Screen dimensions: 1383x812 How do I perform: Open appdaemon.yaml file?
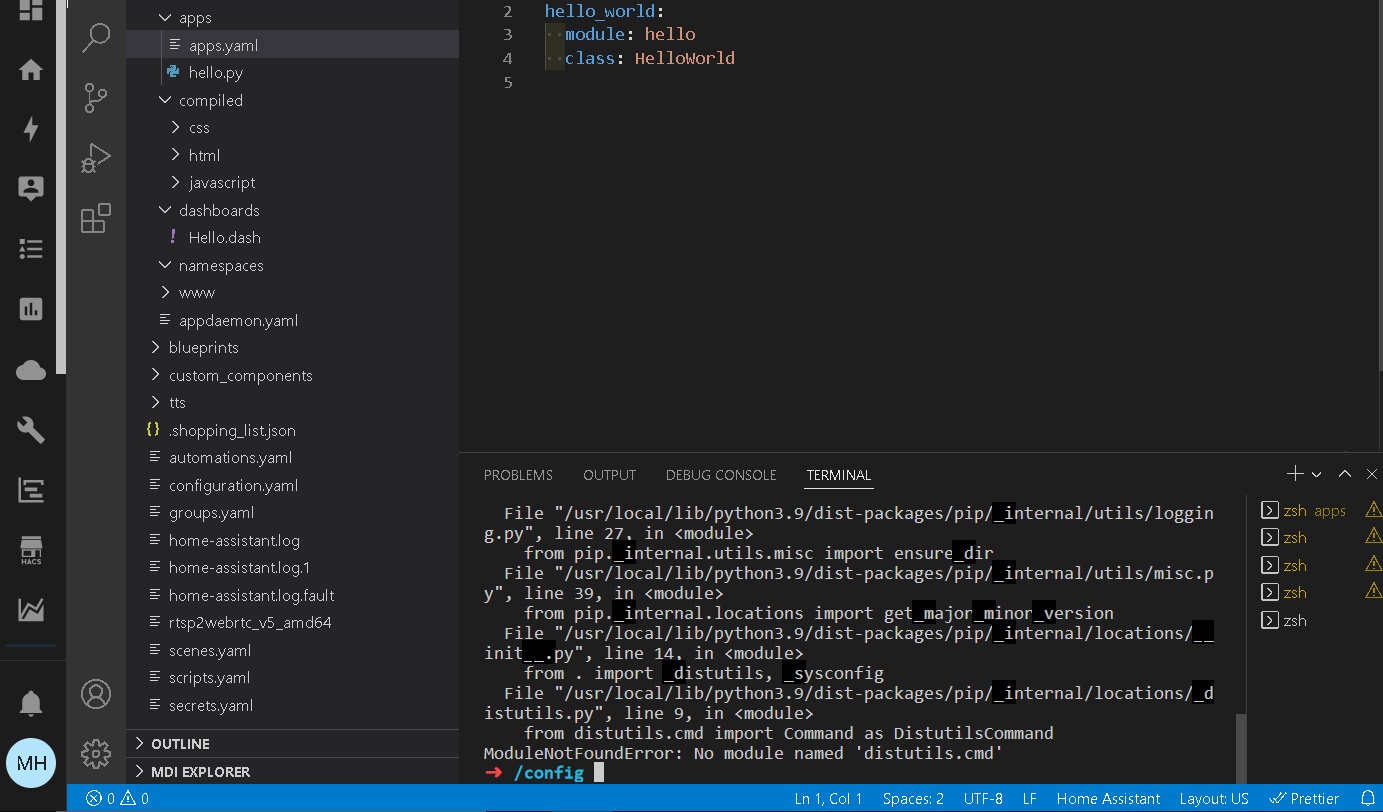238,320
